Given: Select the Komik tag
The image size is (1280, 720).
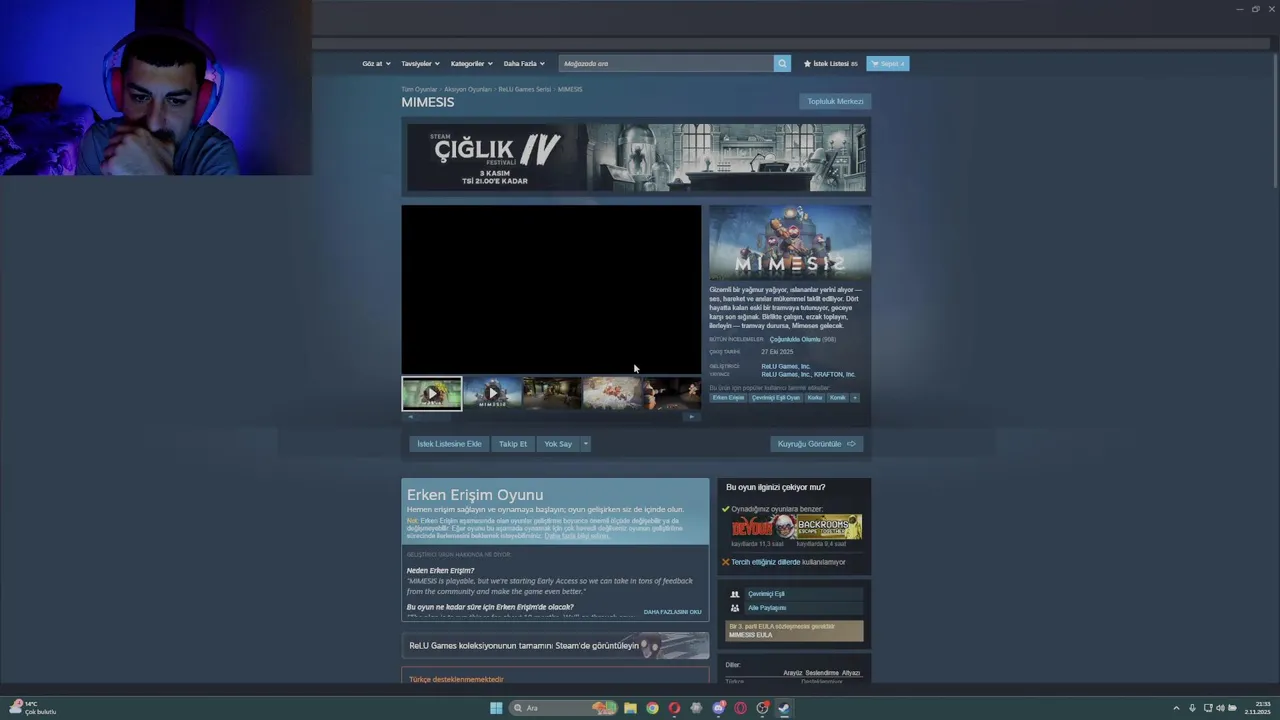Looking at the screenshot, I should coord(838,398).
